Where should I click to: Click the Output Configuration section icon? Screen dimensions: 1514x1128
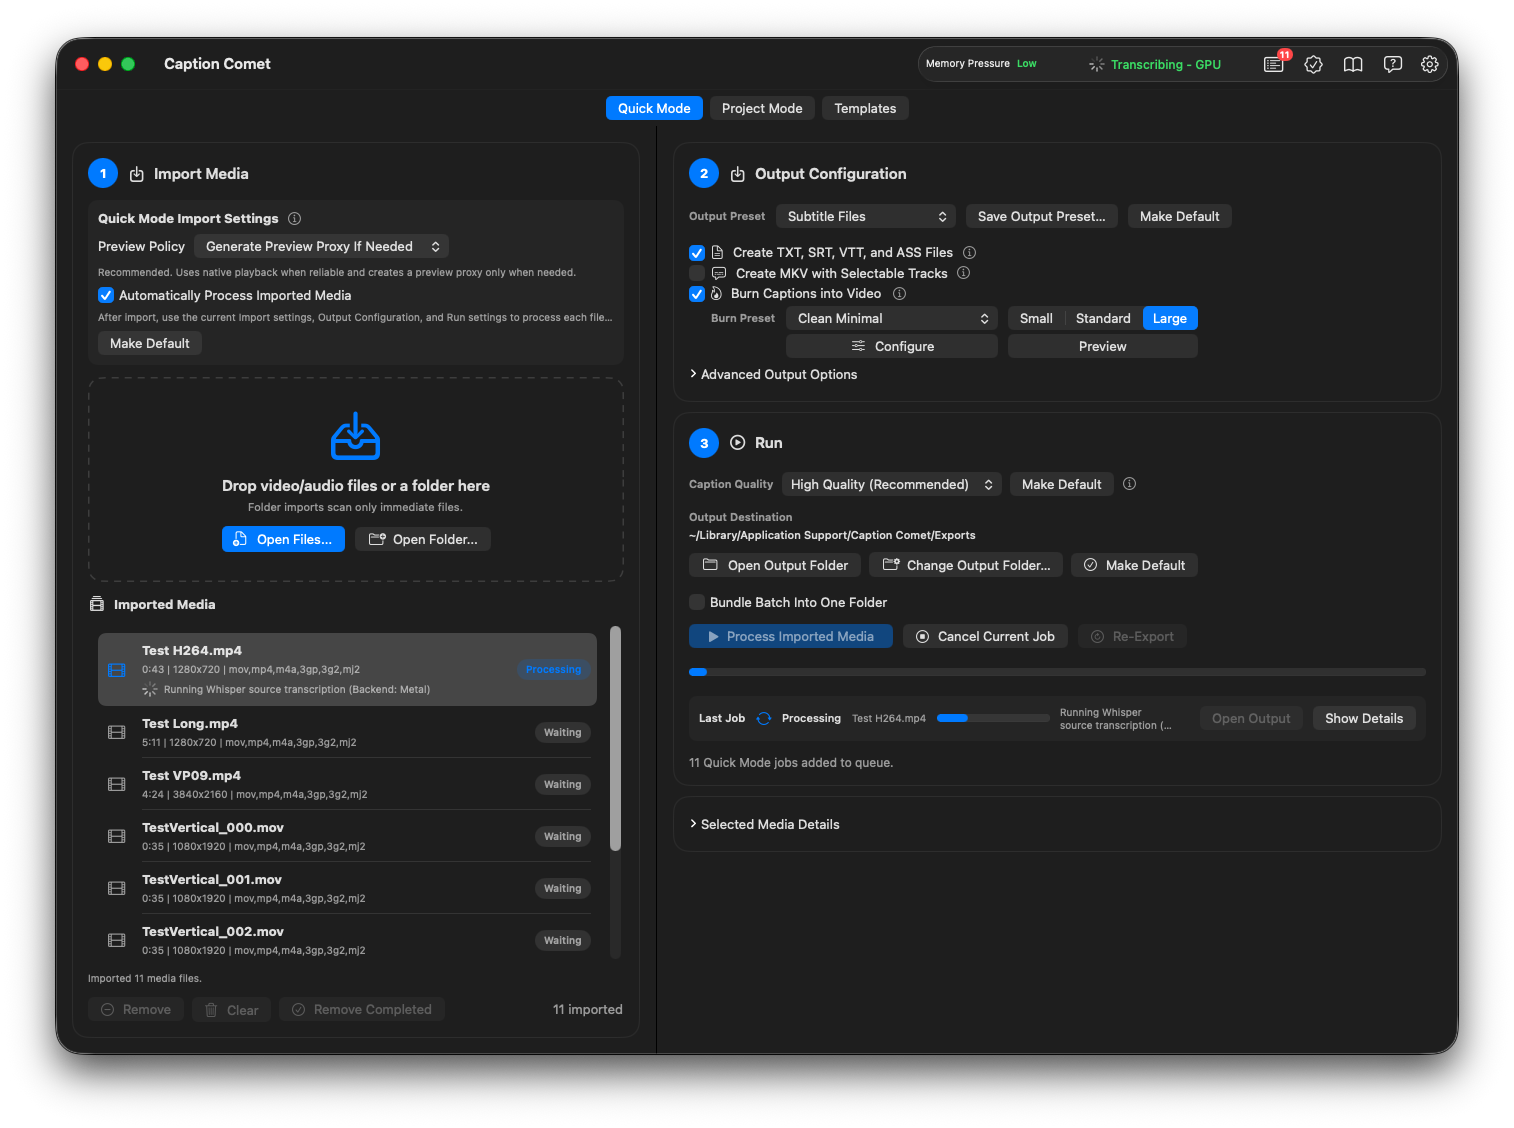[x=738, y=174]
